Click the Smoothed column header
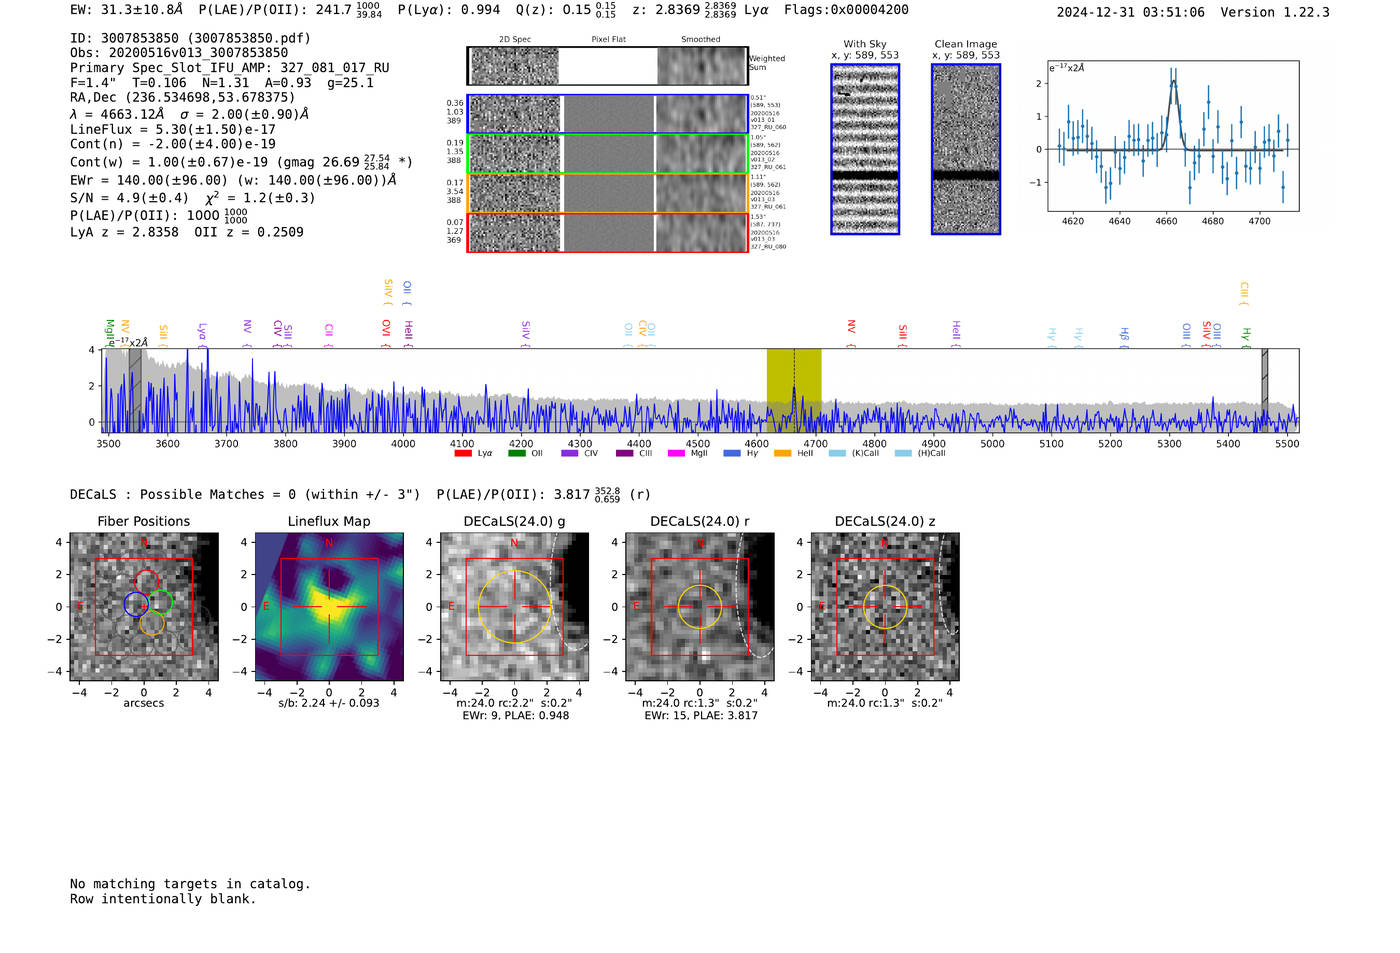This screenshot has height=953, width=1400. tap(701, 40)
